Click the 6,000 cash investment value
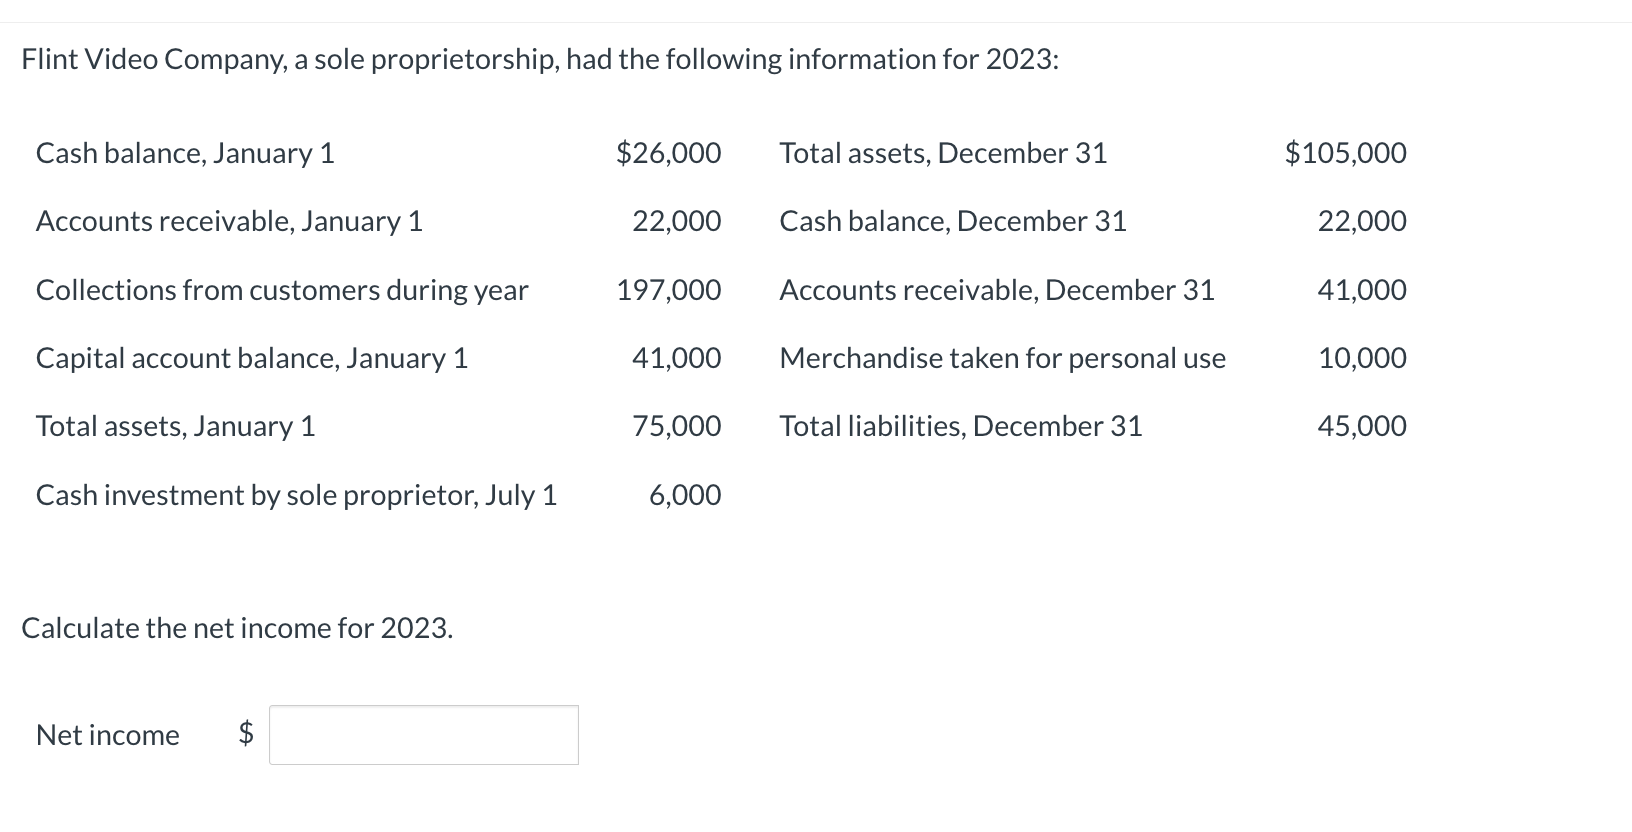Viewport: 1632px width, 832px height. (685, 495)
